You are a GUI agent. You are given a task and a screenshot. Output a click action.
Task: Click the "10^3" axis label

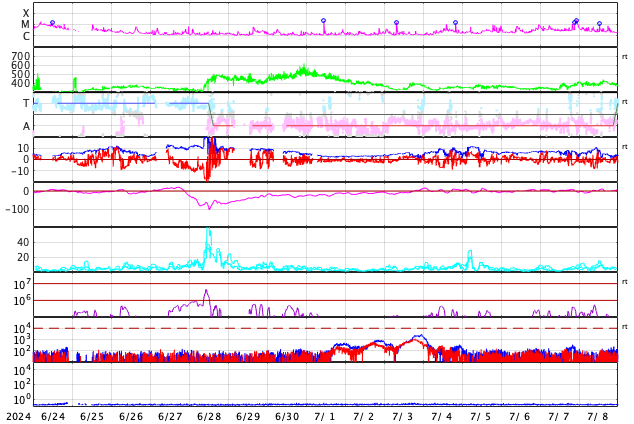click(x=22, y=340)
